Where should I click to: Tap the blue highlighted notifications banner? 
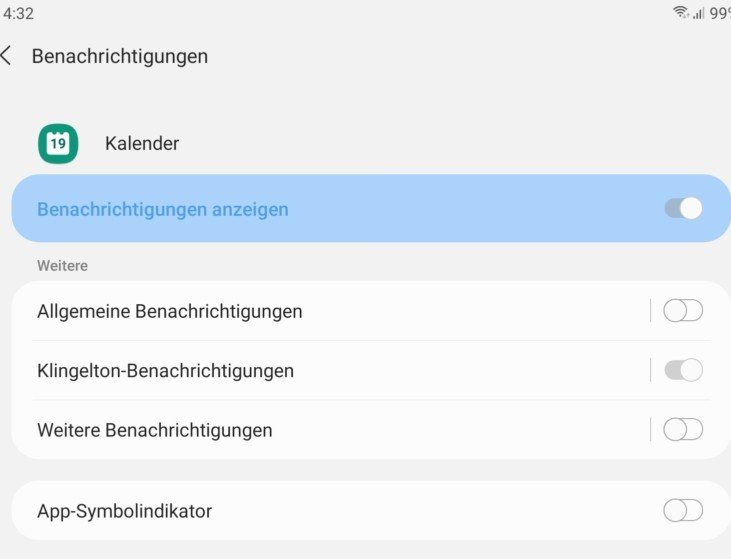(371, 208)
